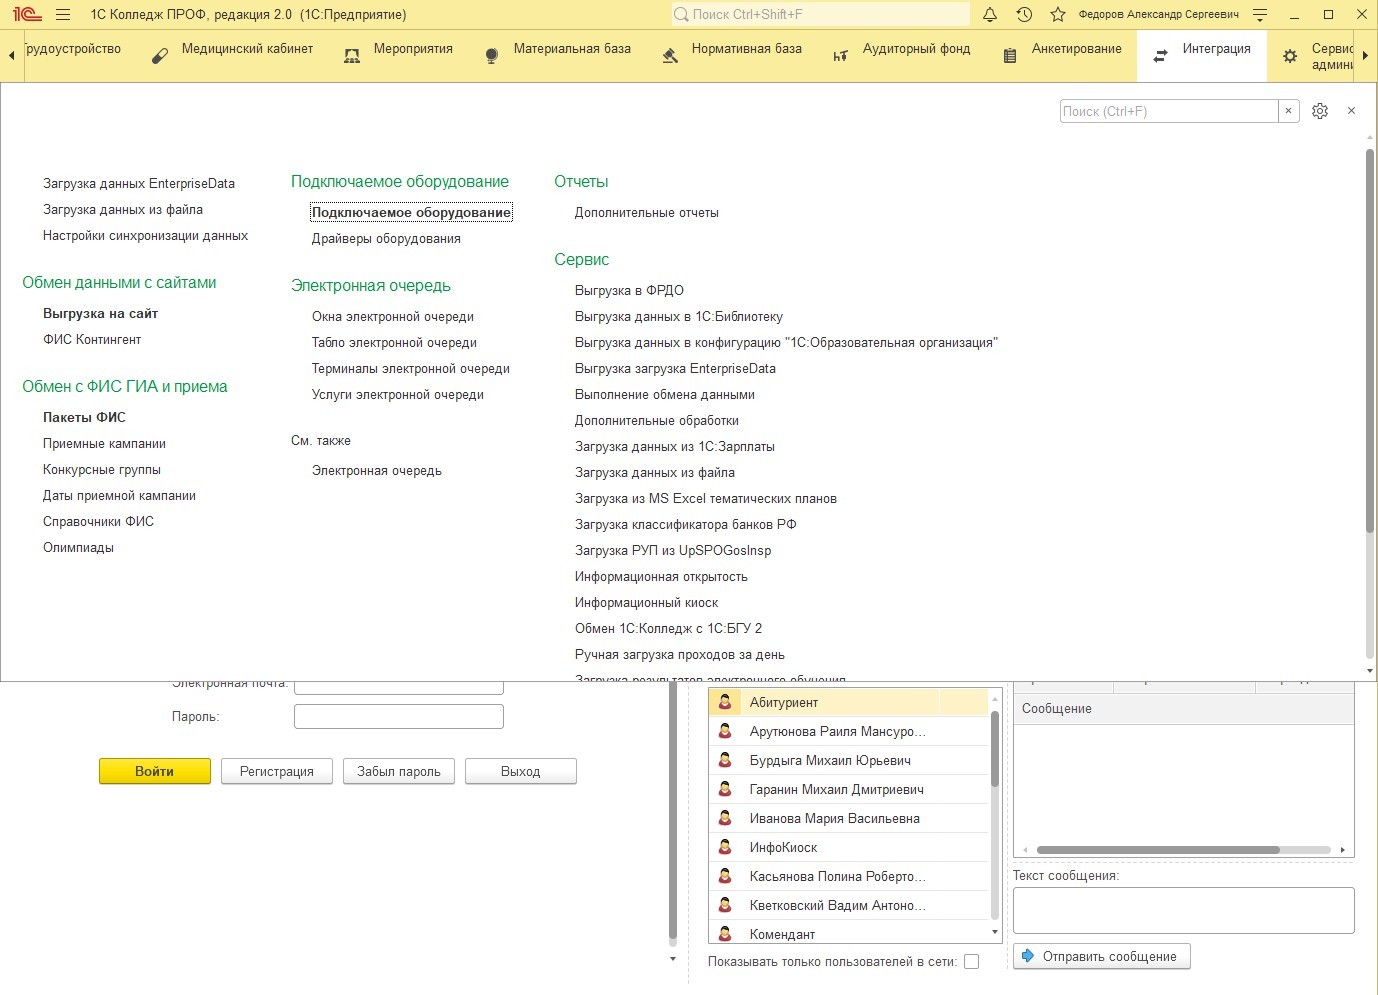Click the 1C application logo icon
This screenshot has height=995, width=1378.
pyautogui.click(x=26, y=14)
